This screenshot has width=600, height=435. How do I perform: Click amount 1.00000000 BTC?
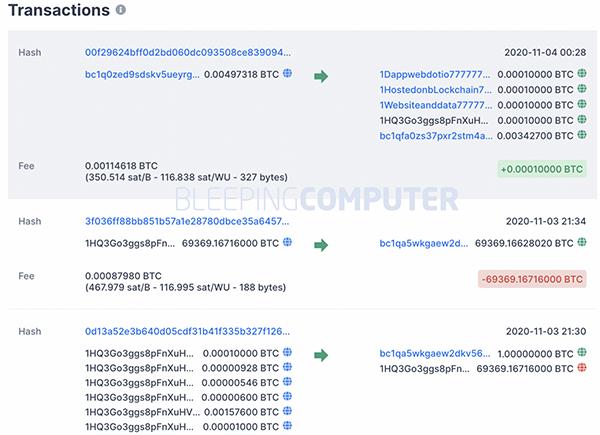tap(535, 354)
